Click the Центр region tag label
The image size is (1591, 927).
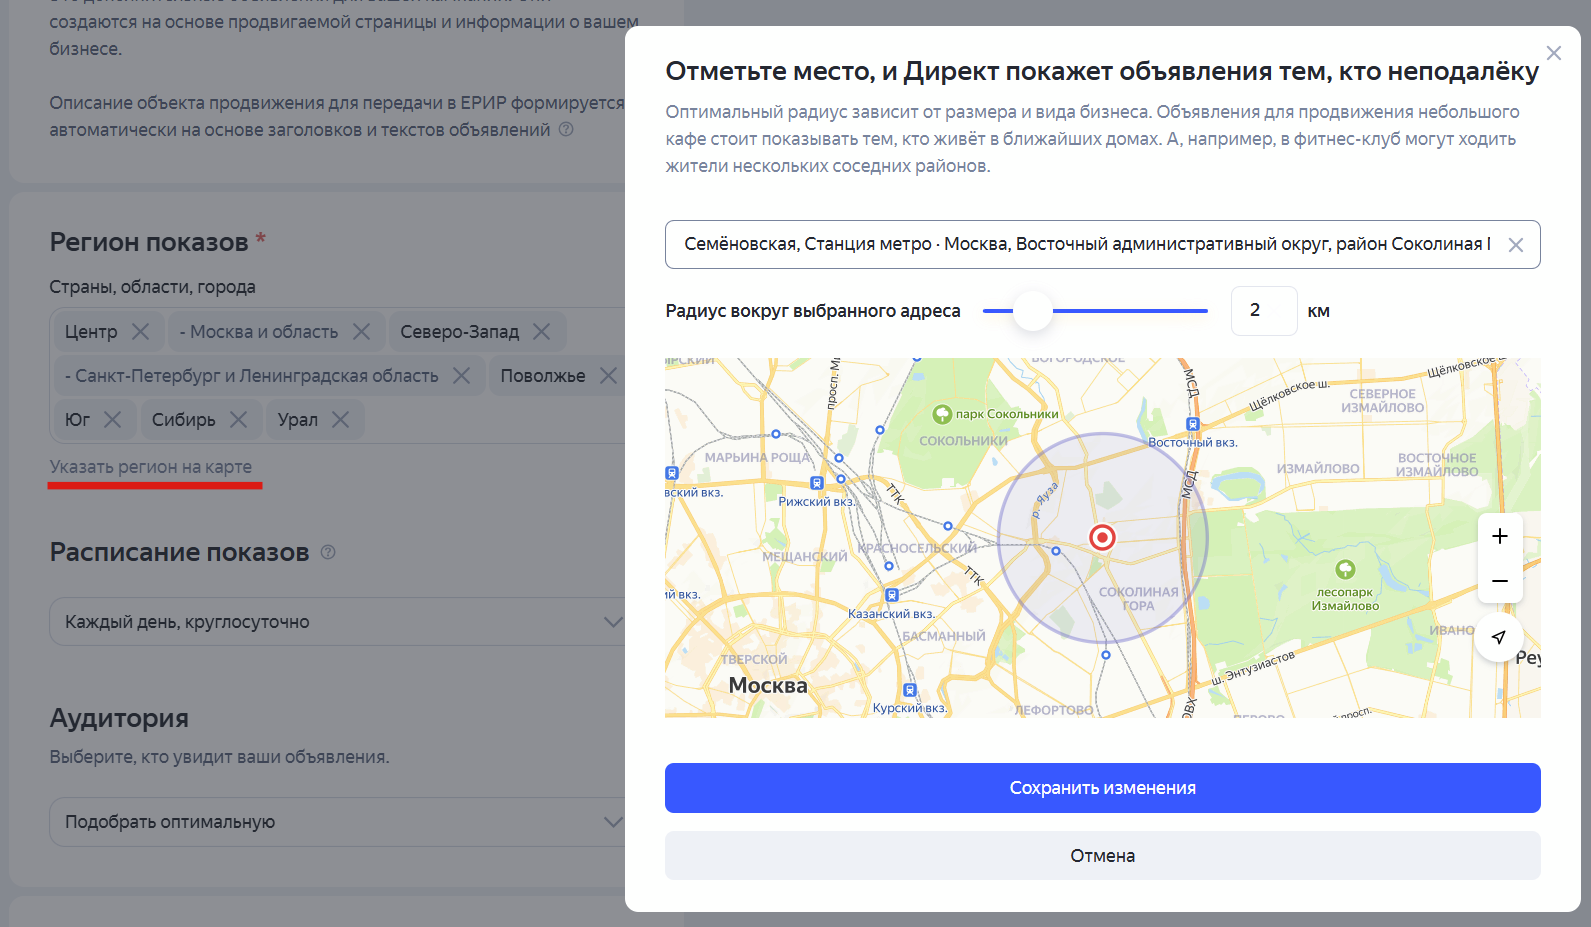click(91, 331)
